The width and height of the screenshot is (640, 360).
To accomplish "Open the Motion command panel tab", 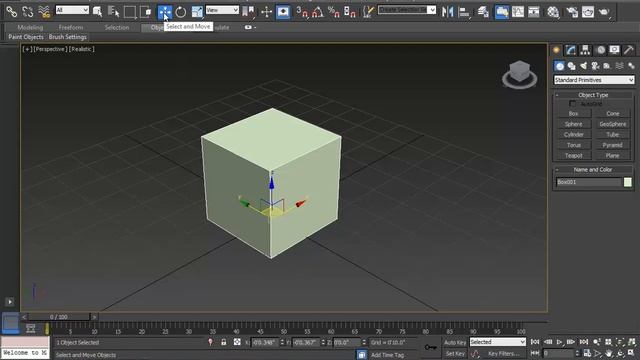I will [x=600, y=50].
